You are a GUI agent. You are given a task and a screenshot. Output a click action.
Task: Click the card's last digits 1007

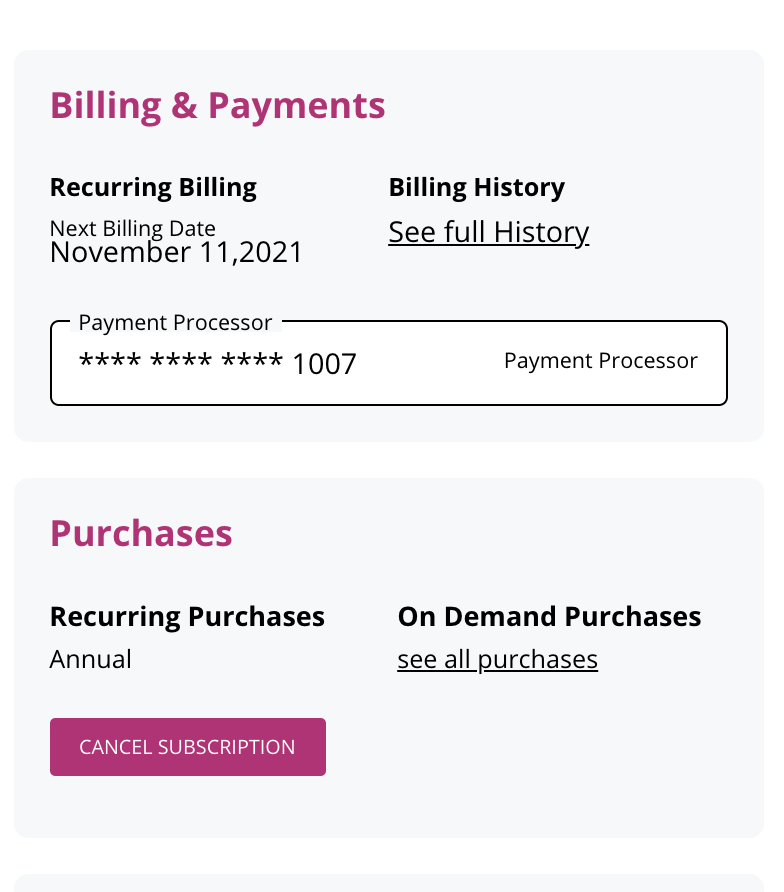324,364
